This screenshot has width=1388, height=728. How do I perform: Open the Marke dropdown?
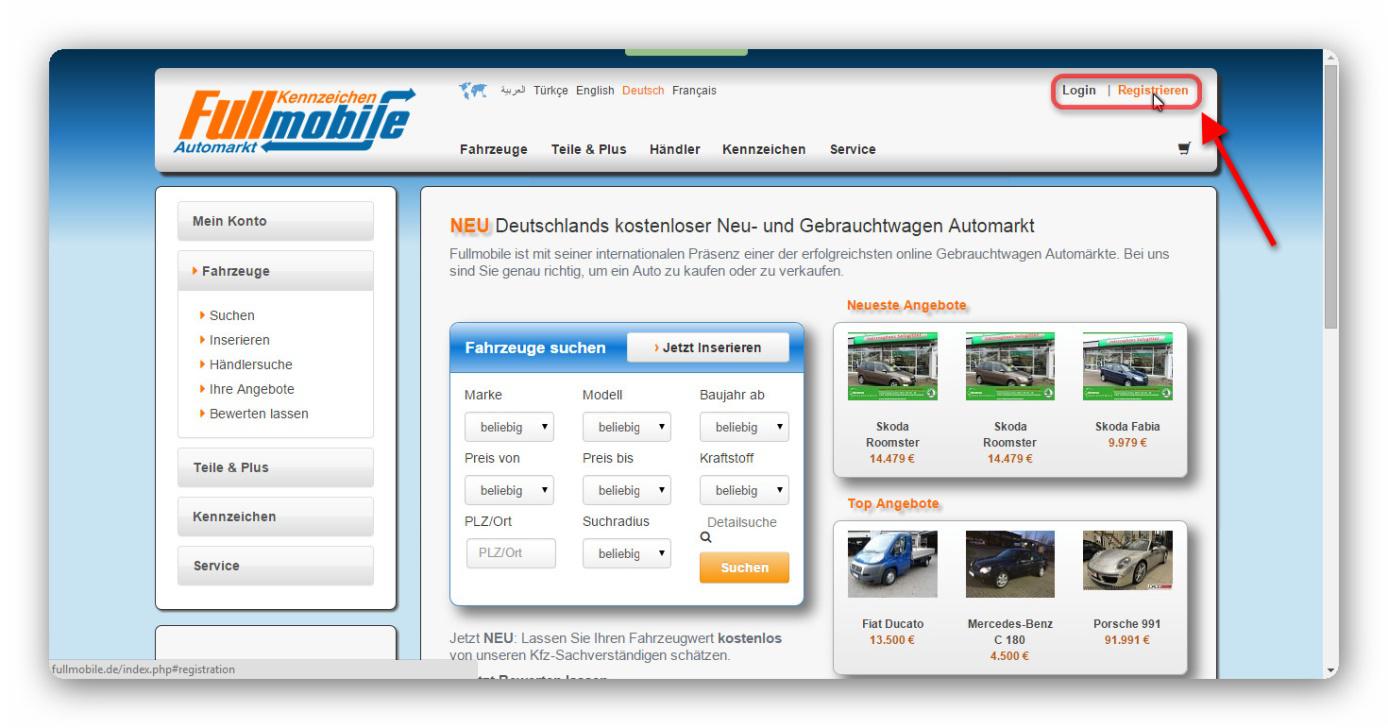pyautogui.click(x=509, y=427)
